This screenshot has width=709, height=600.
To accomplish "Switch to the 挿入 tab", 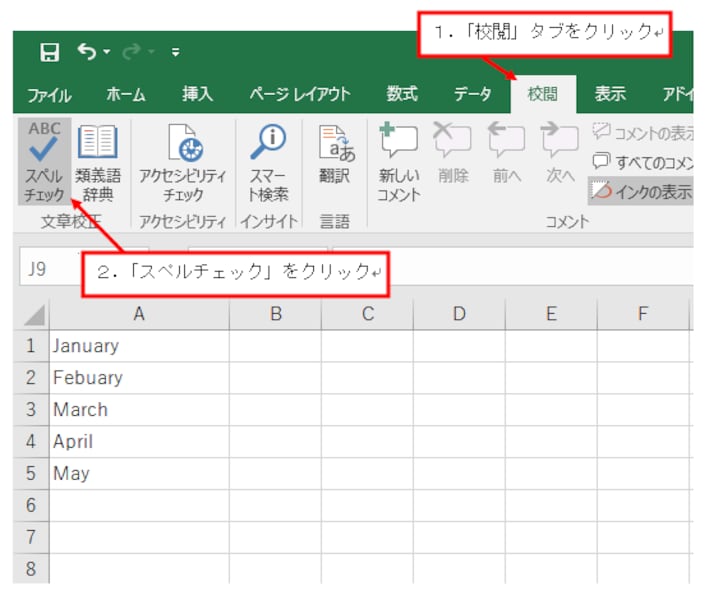I will (197, 94).
